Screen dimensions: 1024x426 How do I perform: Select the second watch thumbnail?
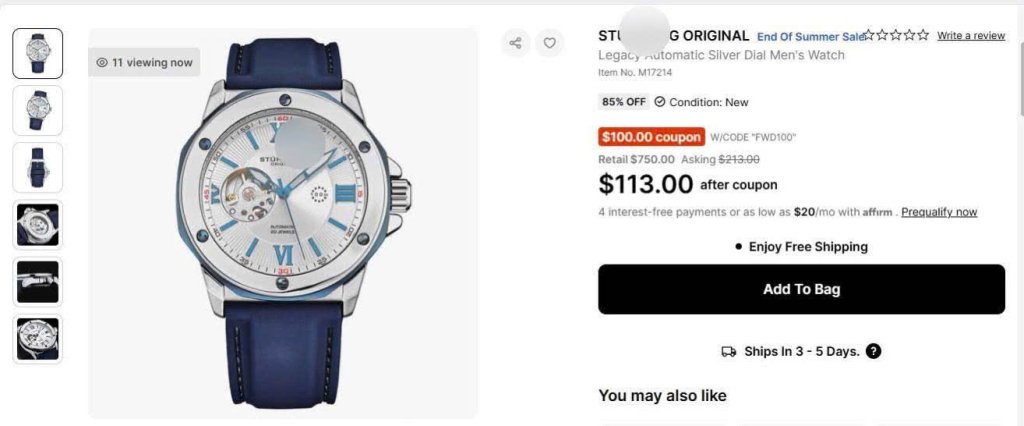[x=38, y=110]
